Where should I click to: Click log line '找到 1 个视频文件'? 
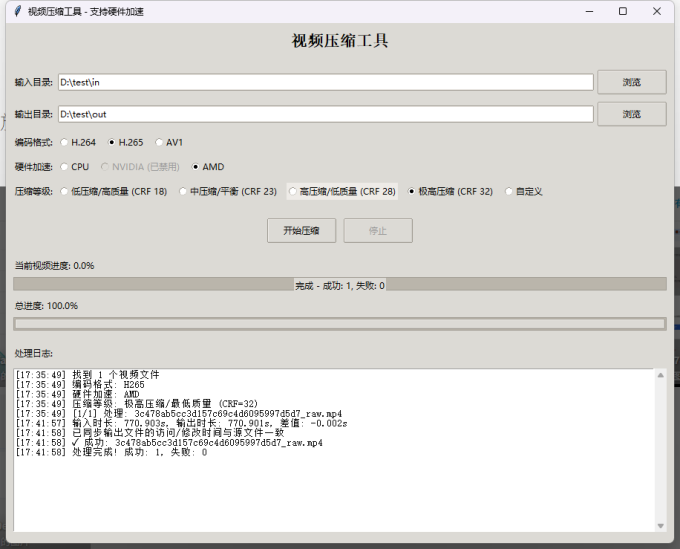coord(87,375)
